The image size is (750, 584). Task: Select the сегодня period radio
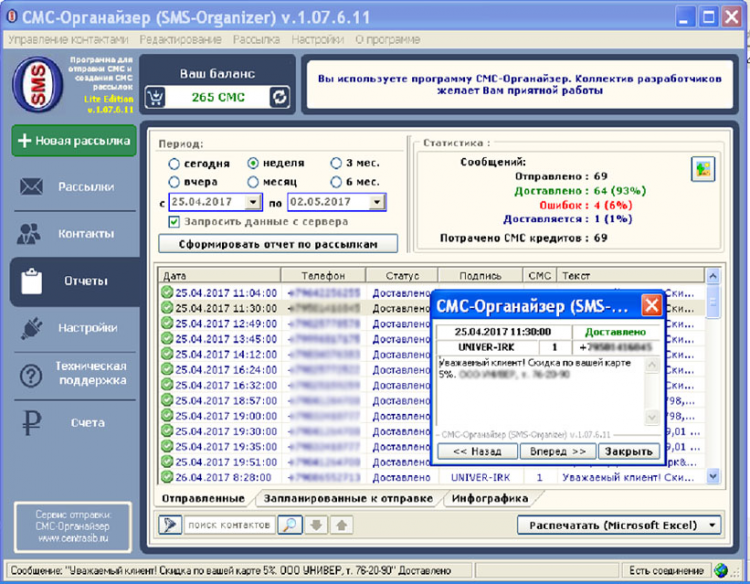pyautogui.click(x=174, y=164)
